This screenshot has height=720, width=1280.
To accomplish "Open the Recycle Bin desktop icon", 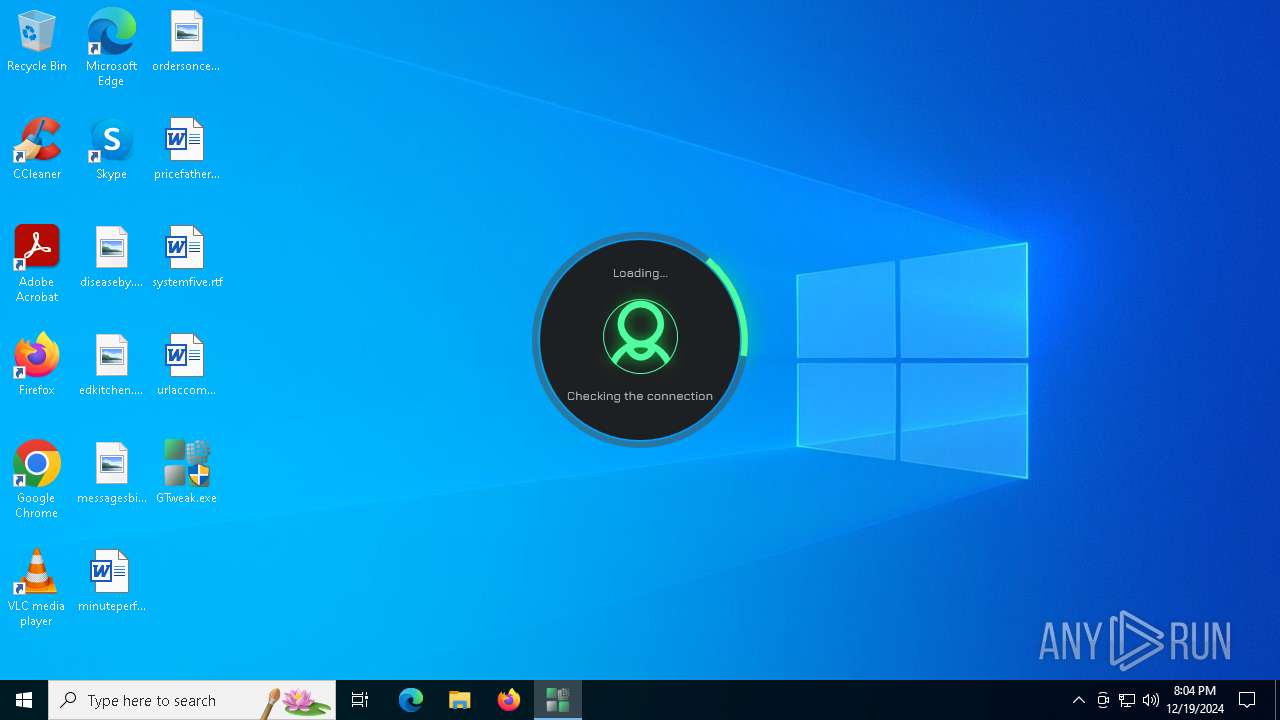I will coord(37,42).
